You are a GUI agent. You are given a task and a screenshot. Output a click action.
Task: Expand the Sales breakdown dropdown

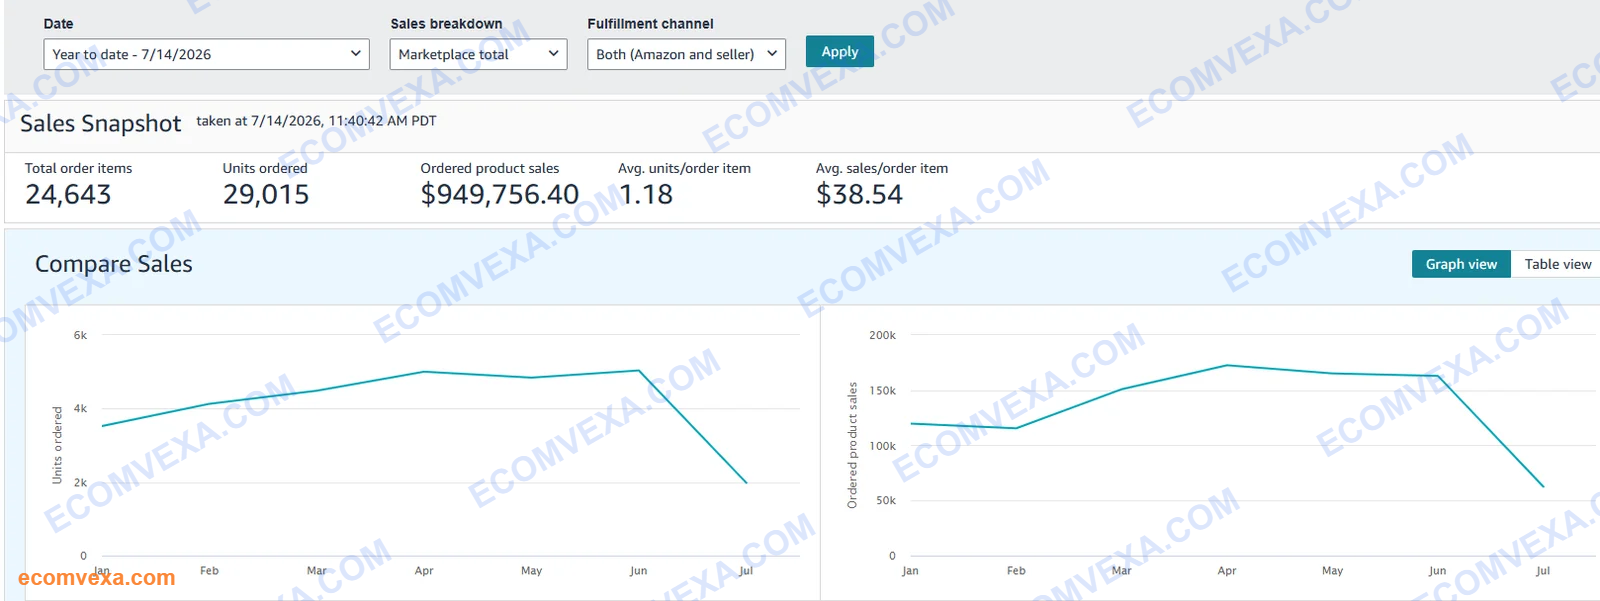click(x=478, y=54)
